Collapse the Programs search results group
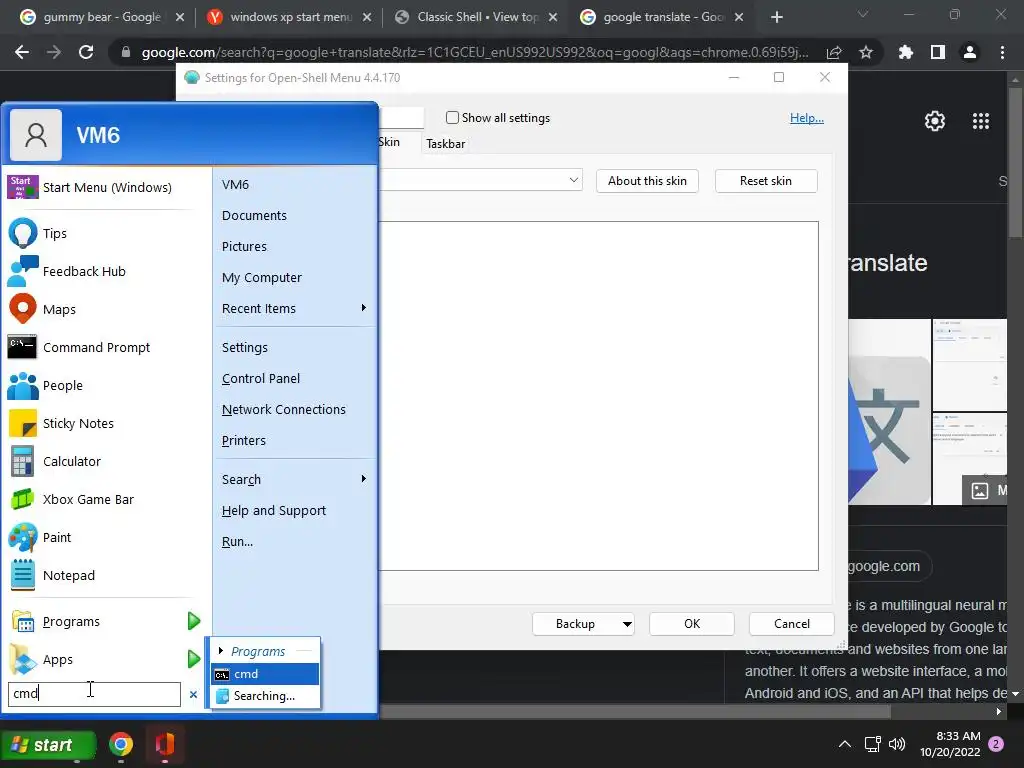The width and height of the screenshot is (1024, 768). 221,650
